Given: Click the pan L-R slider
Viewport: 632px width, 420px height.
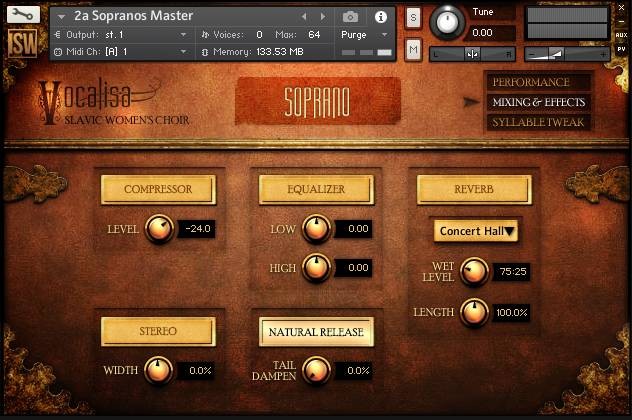Looking at the screenshot, I should point(472,54).
